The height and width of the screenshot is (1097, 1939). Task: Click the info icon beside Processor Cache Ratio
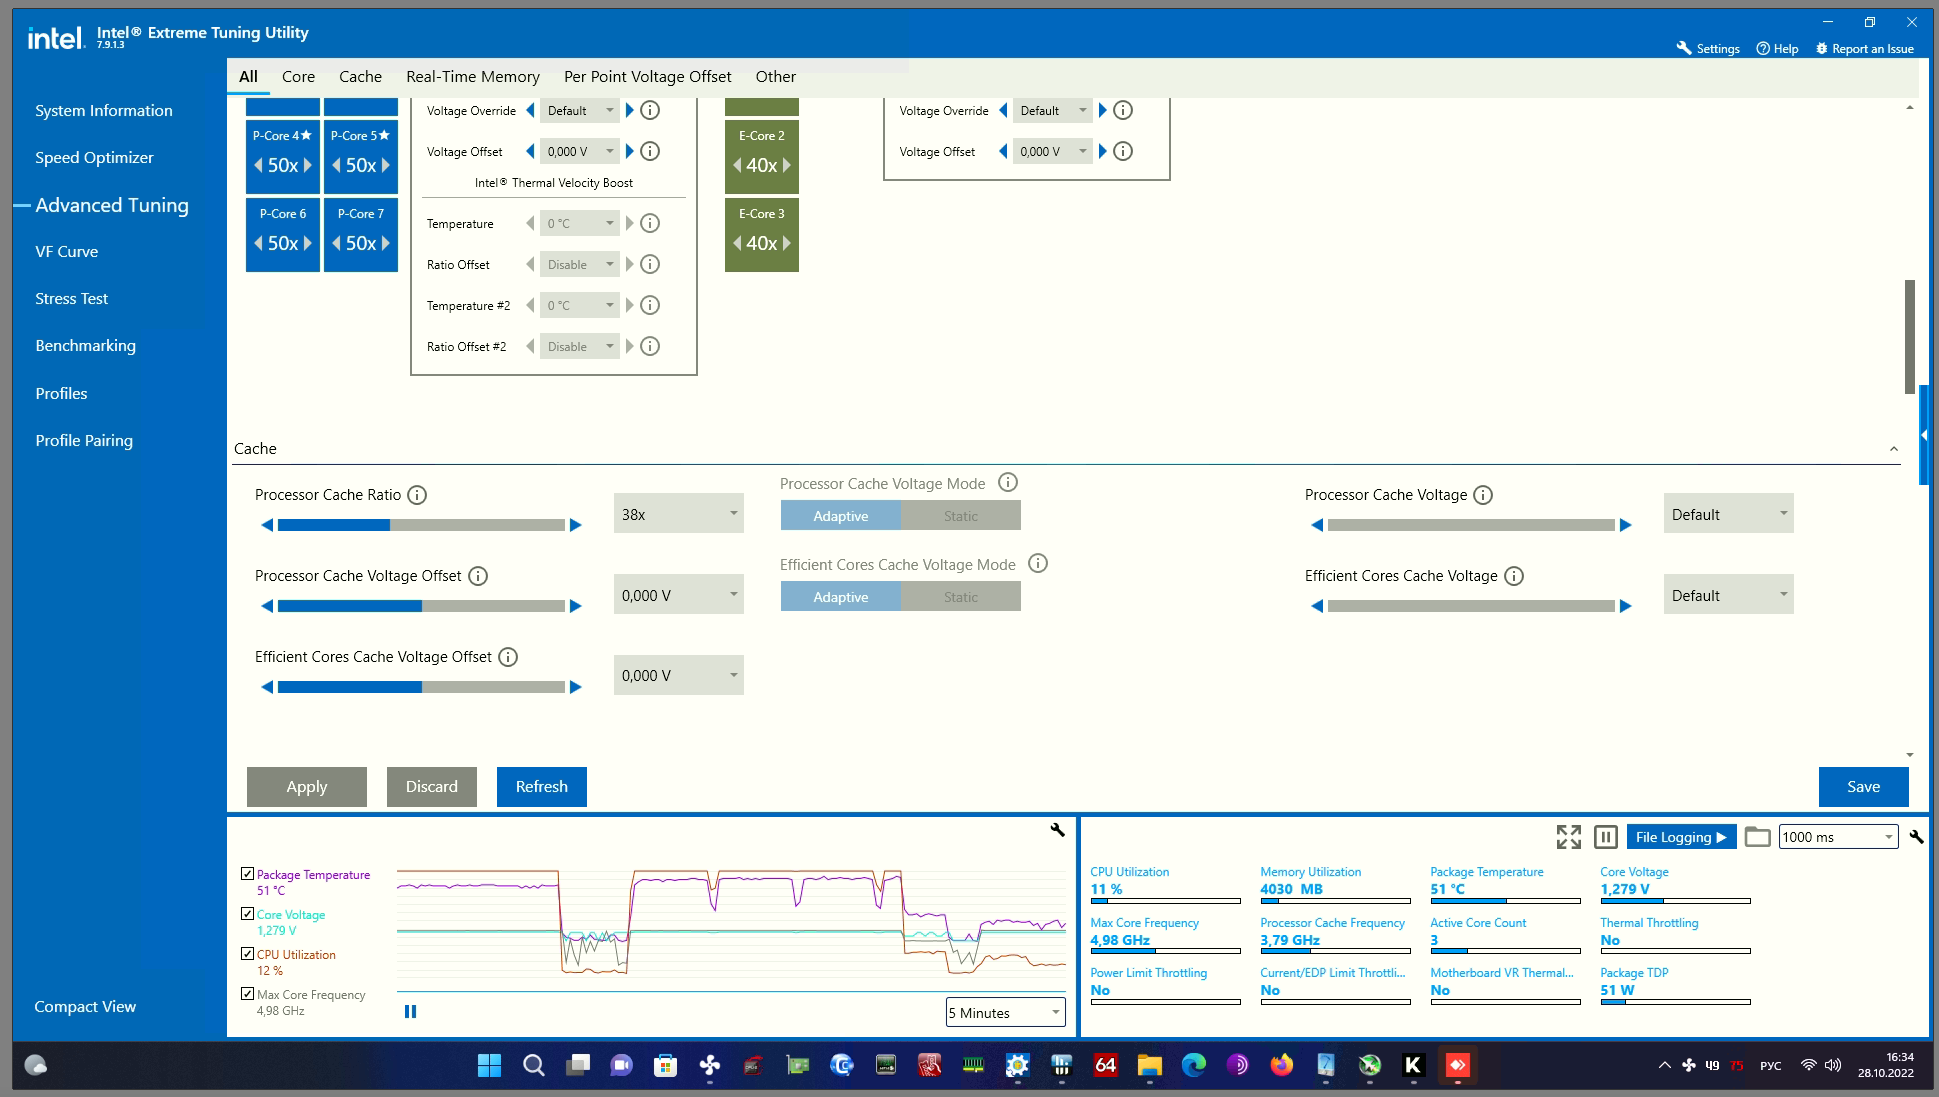[417, 495]
